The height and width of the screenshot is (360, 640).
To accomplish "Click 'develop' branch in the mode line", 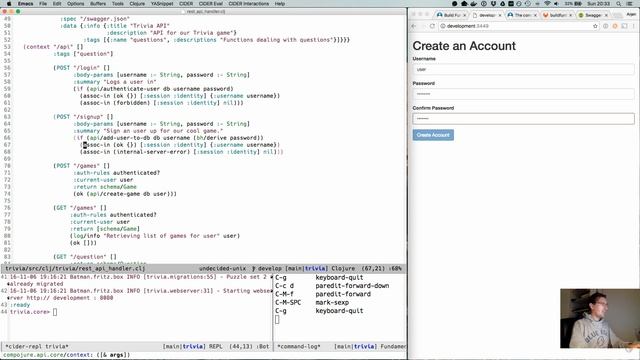I will pyautogui.click(x=269, y=269).
